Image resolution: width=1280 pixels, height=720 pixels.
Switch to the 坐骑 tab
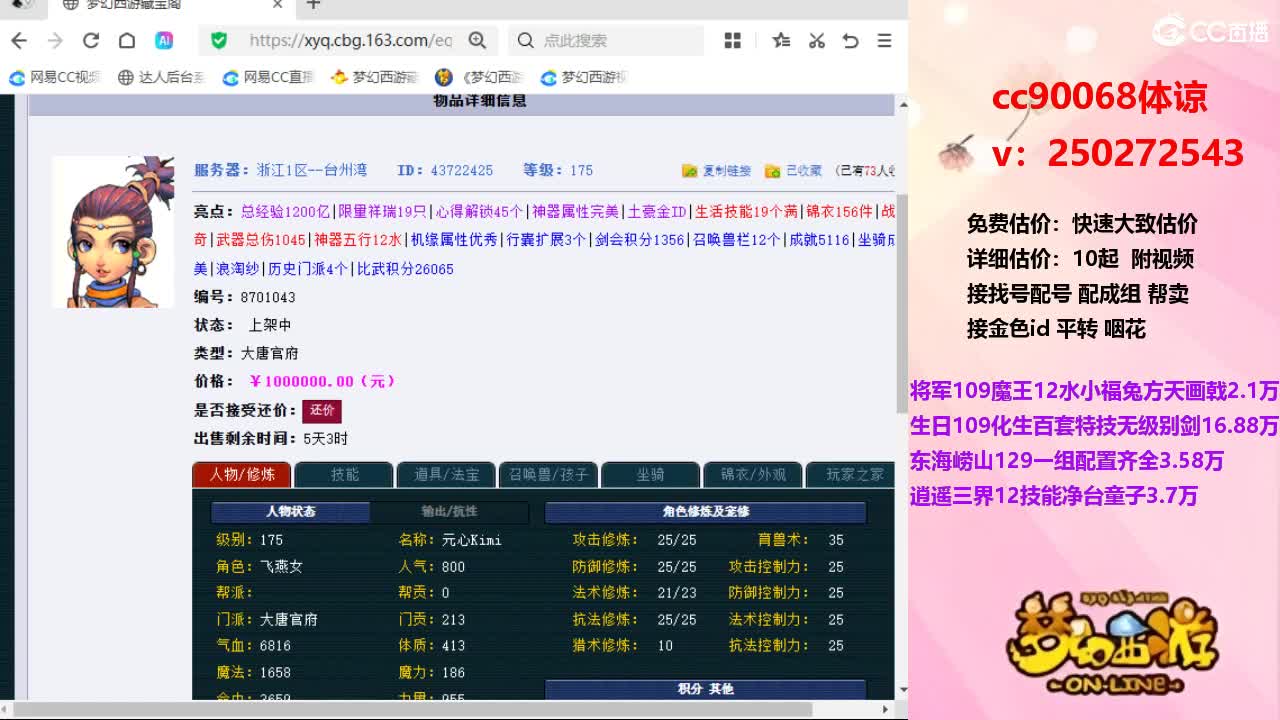pyautogui.click(x=650, y=474)
